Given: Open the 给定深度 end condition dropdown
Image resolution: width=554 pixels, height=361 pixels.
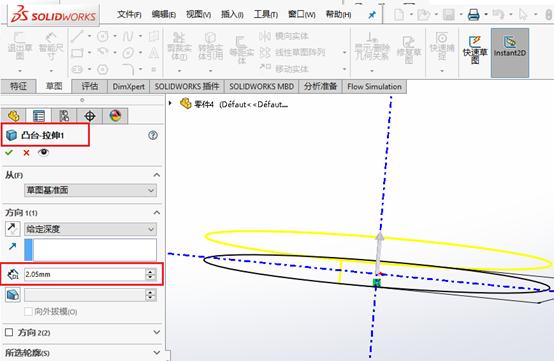Looking at the screenshot, I should pos(90,229).
